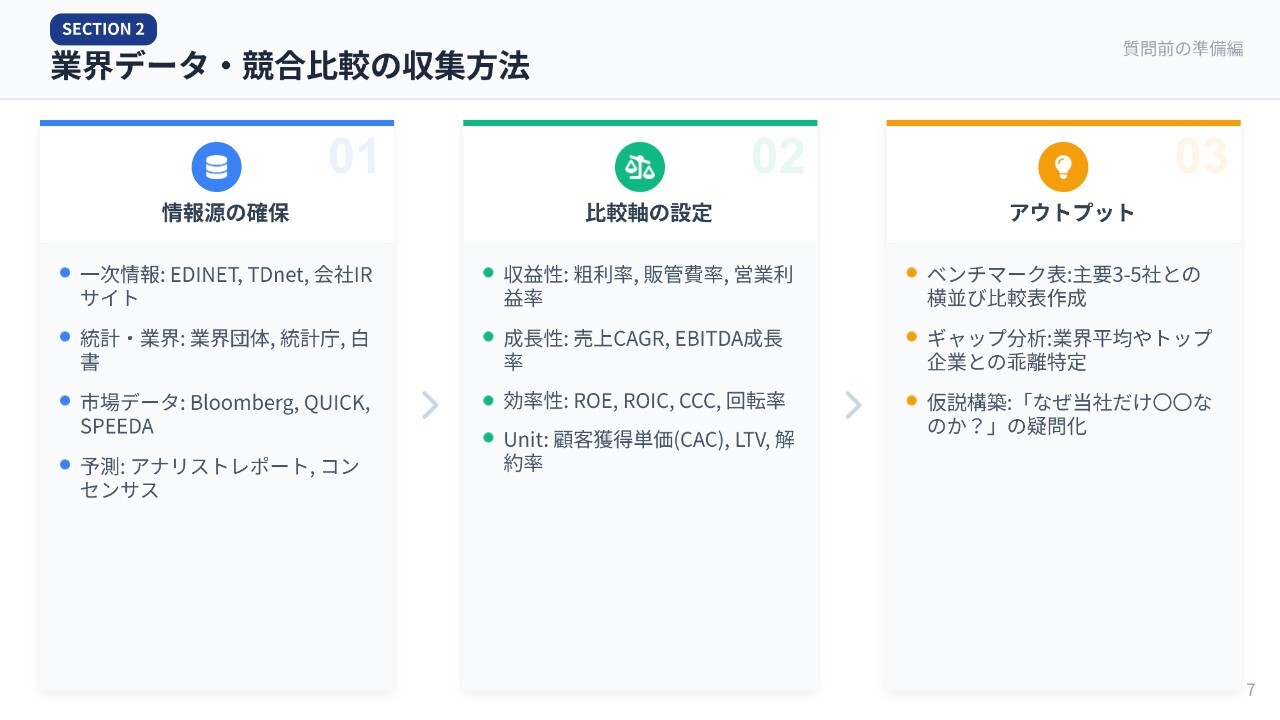The width and height of the screenshot is (1280, 720).
Task: Click the orange lightbulb icon
Action: (1063, 167)
